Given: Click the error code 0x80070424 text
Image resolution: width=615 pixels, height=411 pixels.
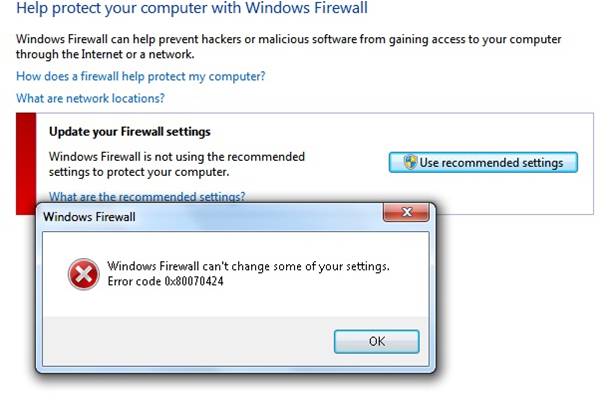Looking at the screenshot, I should pos(166,281).
